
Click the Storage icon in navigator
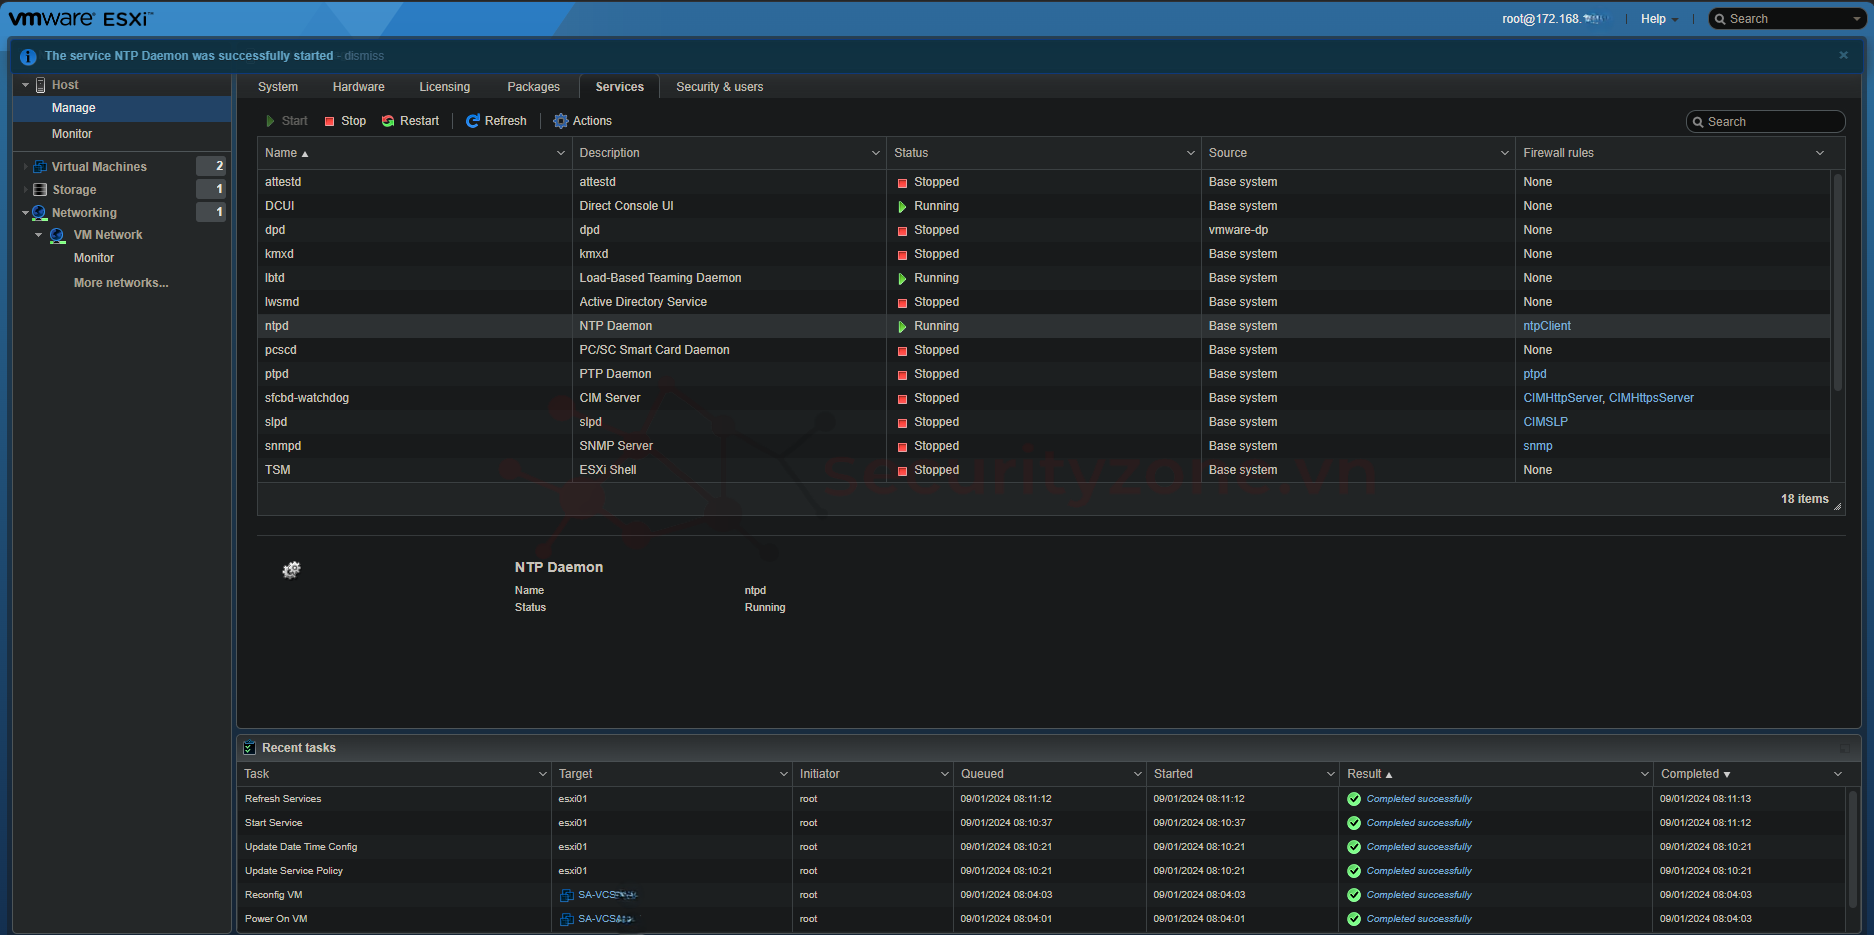click(40, 190)
